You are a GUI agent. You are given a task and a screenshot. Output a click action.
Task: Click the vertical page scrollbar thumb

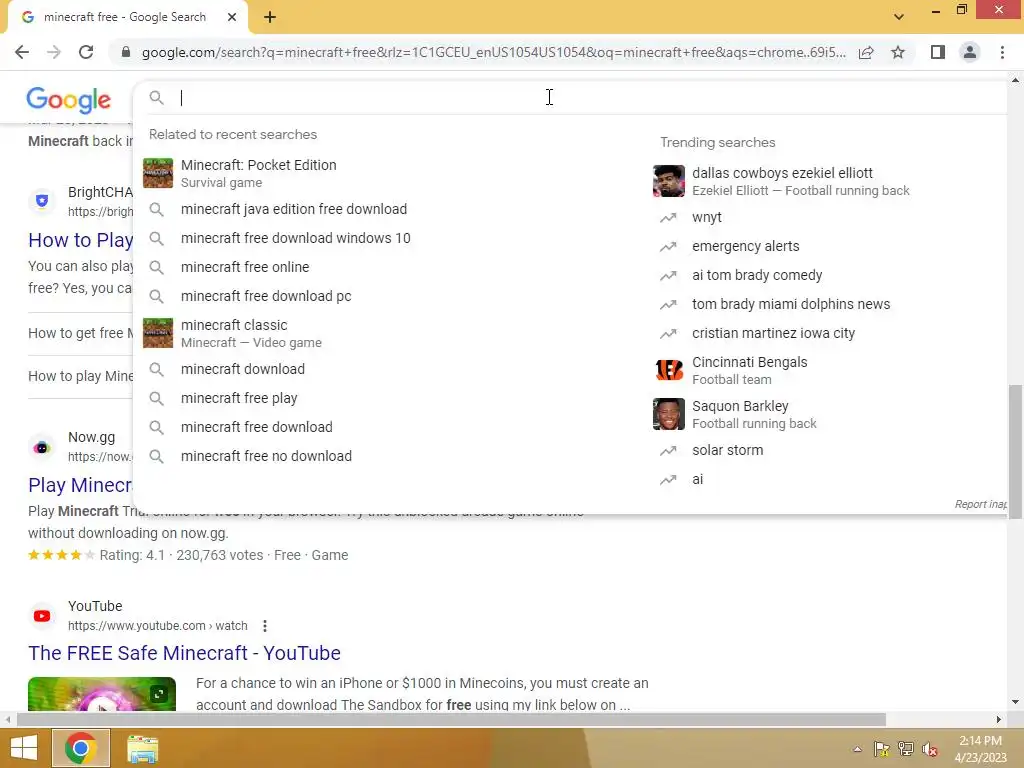pos(1015,452)
